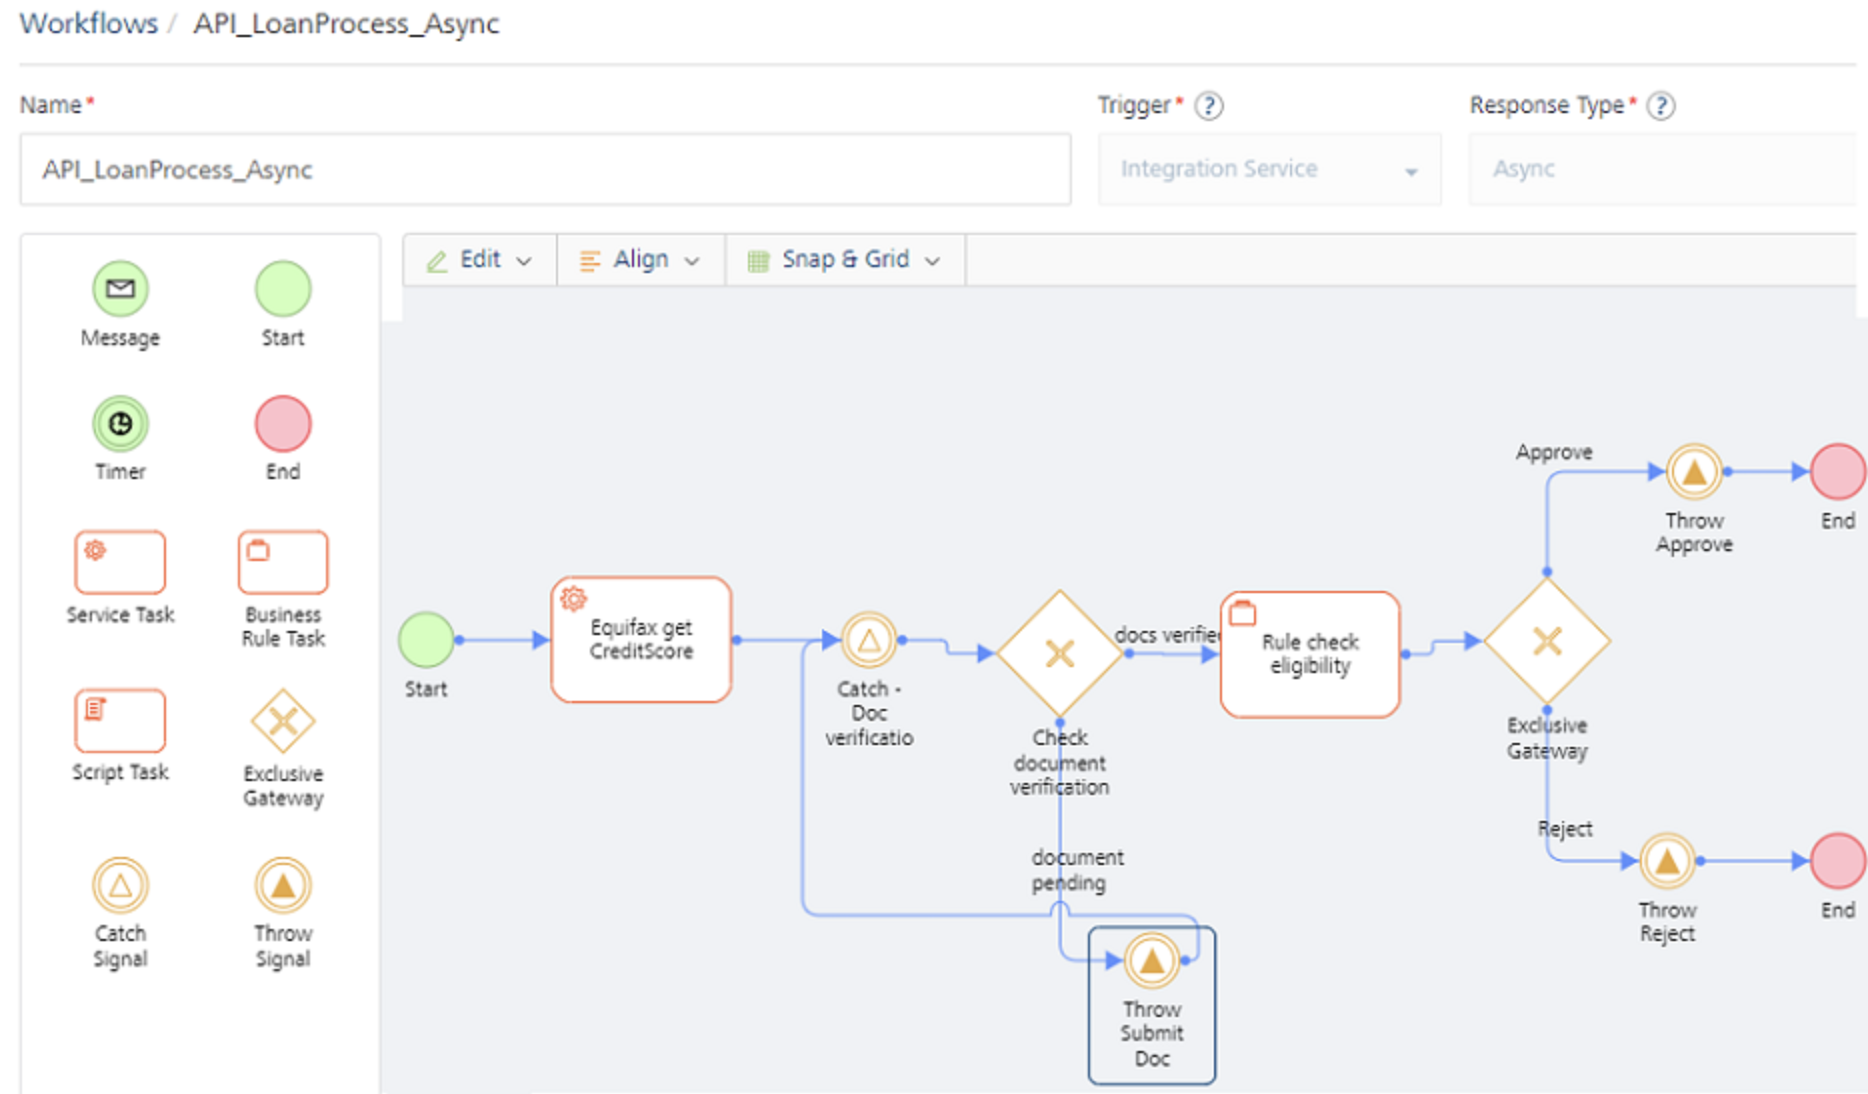Open the Trigger Integration Service dropdown
This screenshot has width=1868, height=1094.
tap(1268, 170)
